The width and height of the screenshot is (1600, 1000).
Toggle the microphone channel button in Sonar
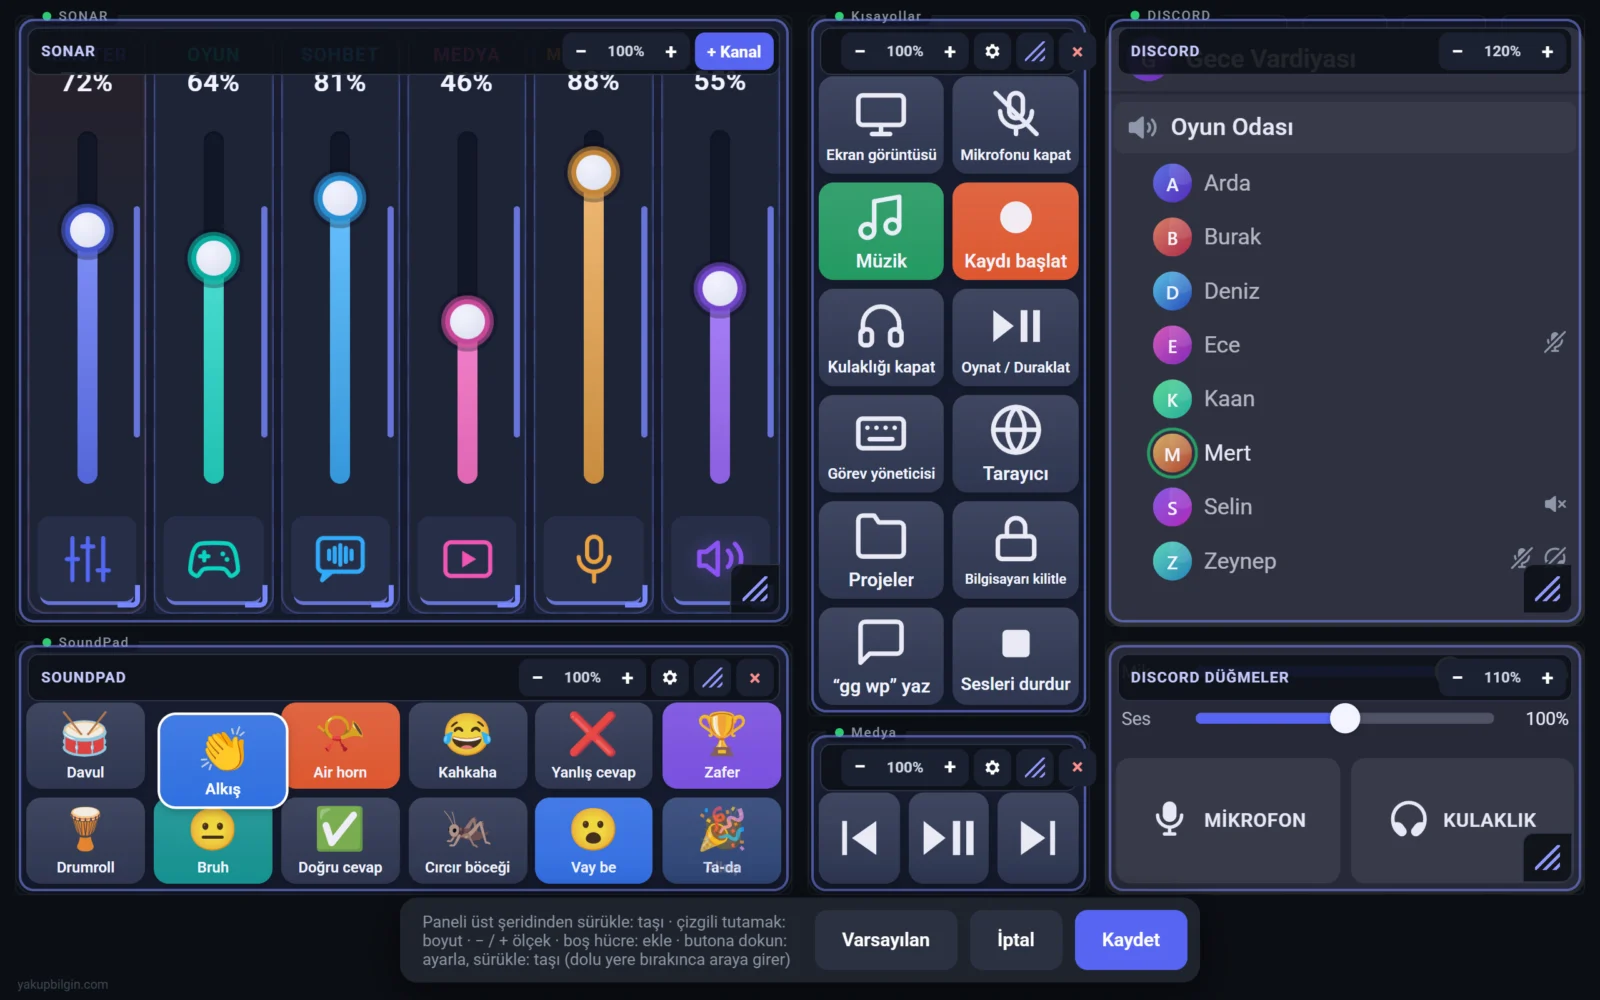pos(594,559)
